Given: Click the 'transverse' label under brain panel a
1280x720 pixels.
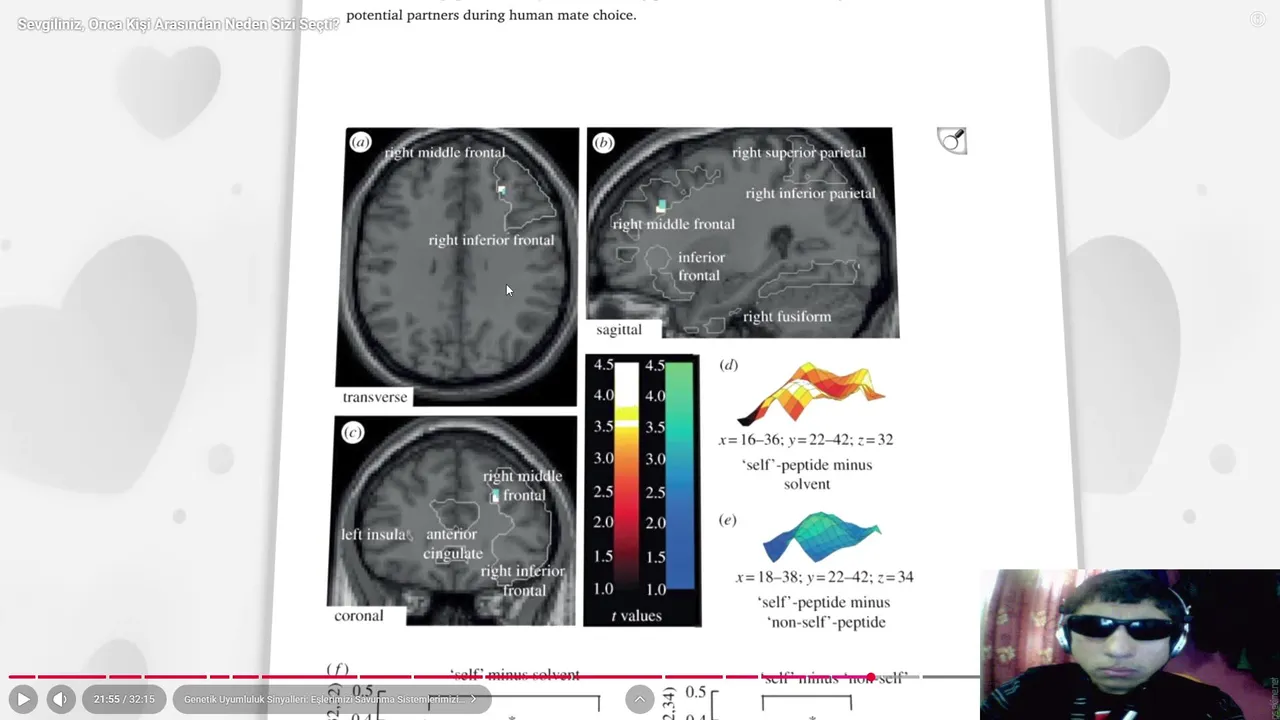Looking at the screenshot, I should tap(375, 397).
